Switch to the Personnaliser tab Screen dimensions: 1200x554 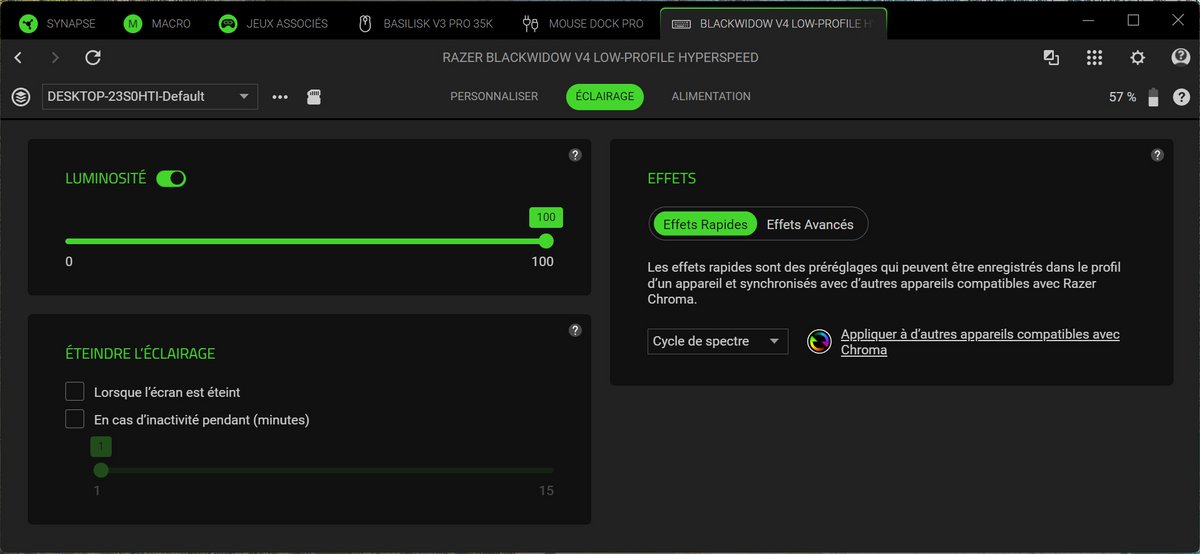point(494,97)
